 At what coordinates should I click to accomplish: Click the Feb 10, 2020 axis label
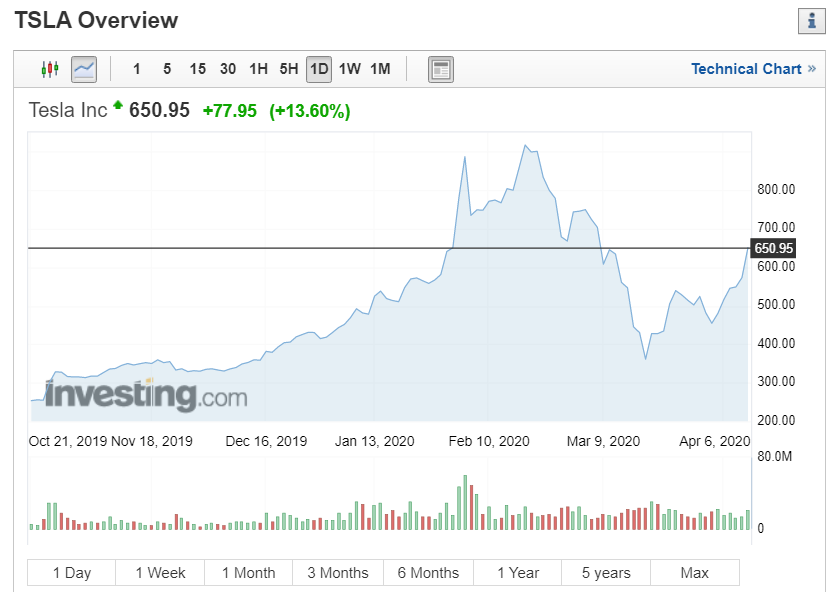pyautogui.click(x=488, y=441)
